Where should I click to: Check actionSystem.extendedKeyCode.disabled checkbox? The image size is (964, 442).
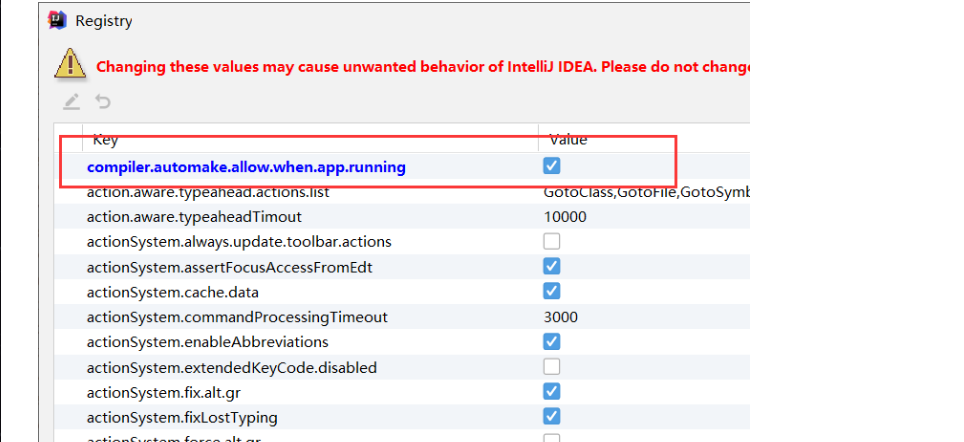coord(551,367)
